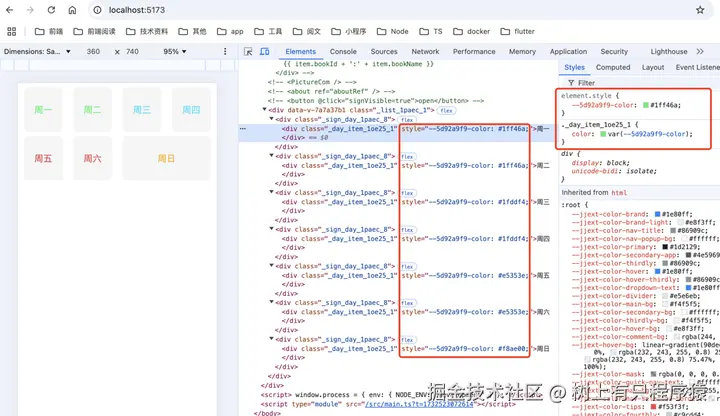
Task: Open the Security tab
Action: point(614,51)
